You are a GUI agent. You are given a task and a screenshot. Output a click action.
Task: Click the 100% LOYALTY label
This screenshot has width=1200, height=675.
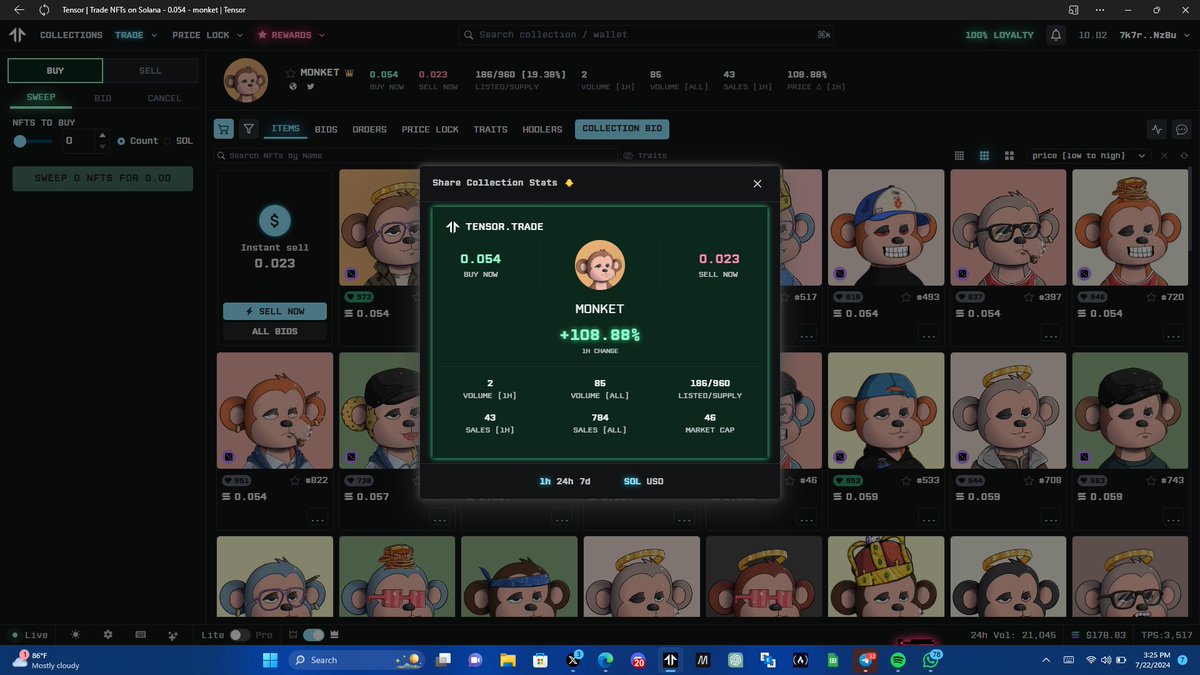click(1000, 35)
